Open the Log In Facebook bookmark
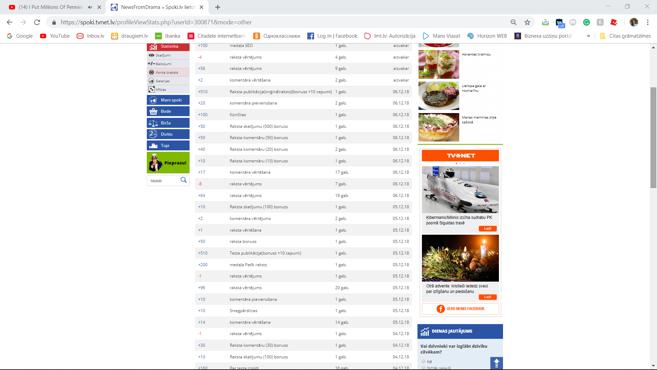The width and height of the screenshot is (657, 370). click(x=332, y=36)
